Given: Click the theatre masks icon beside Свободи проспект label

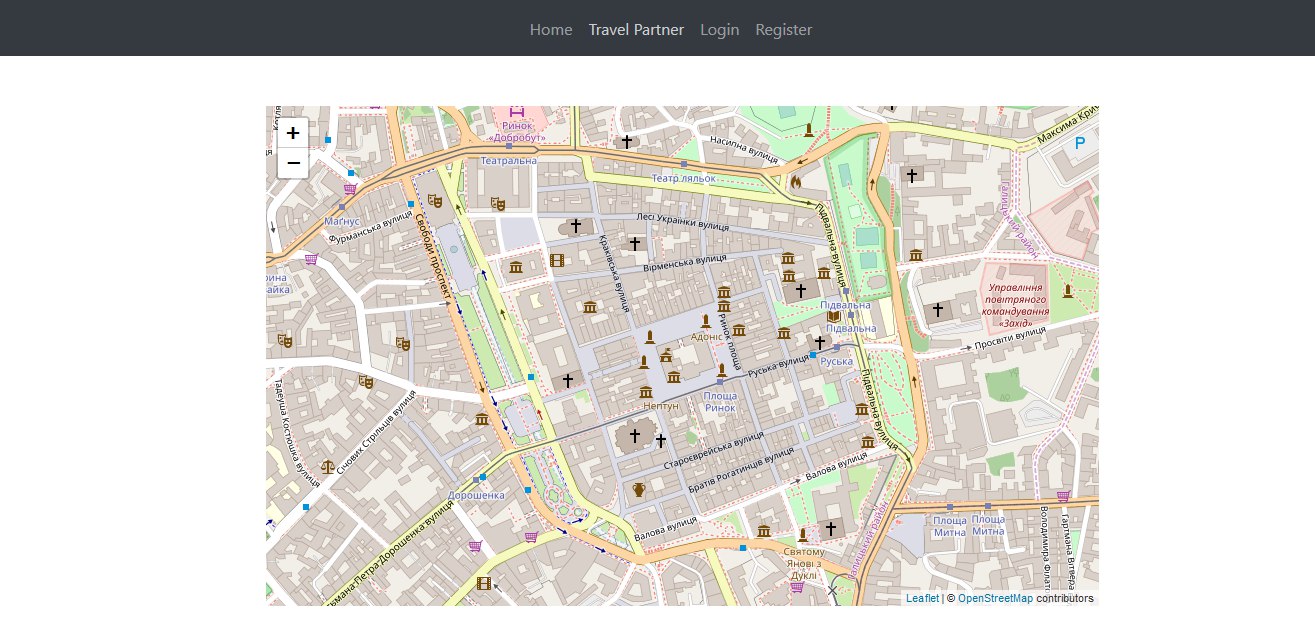Looking at the screenshot, I should pyautogui.click(x=434, y=201).
